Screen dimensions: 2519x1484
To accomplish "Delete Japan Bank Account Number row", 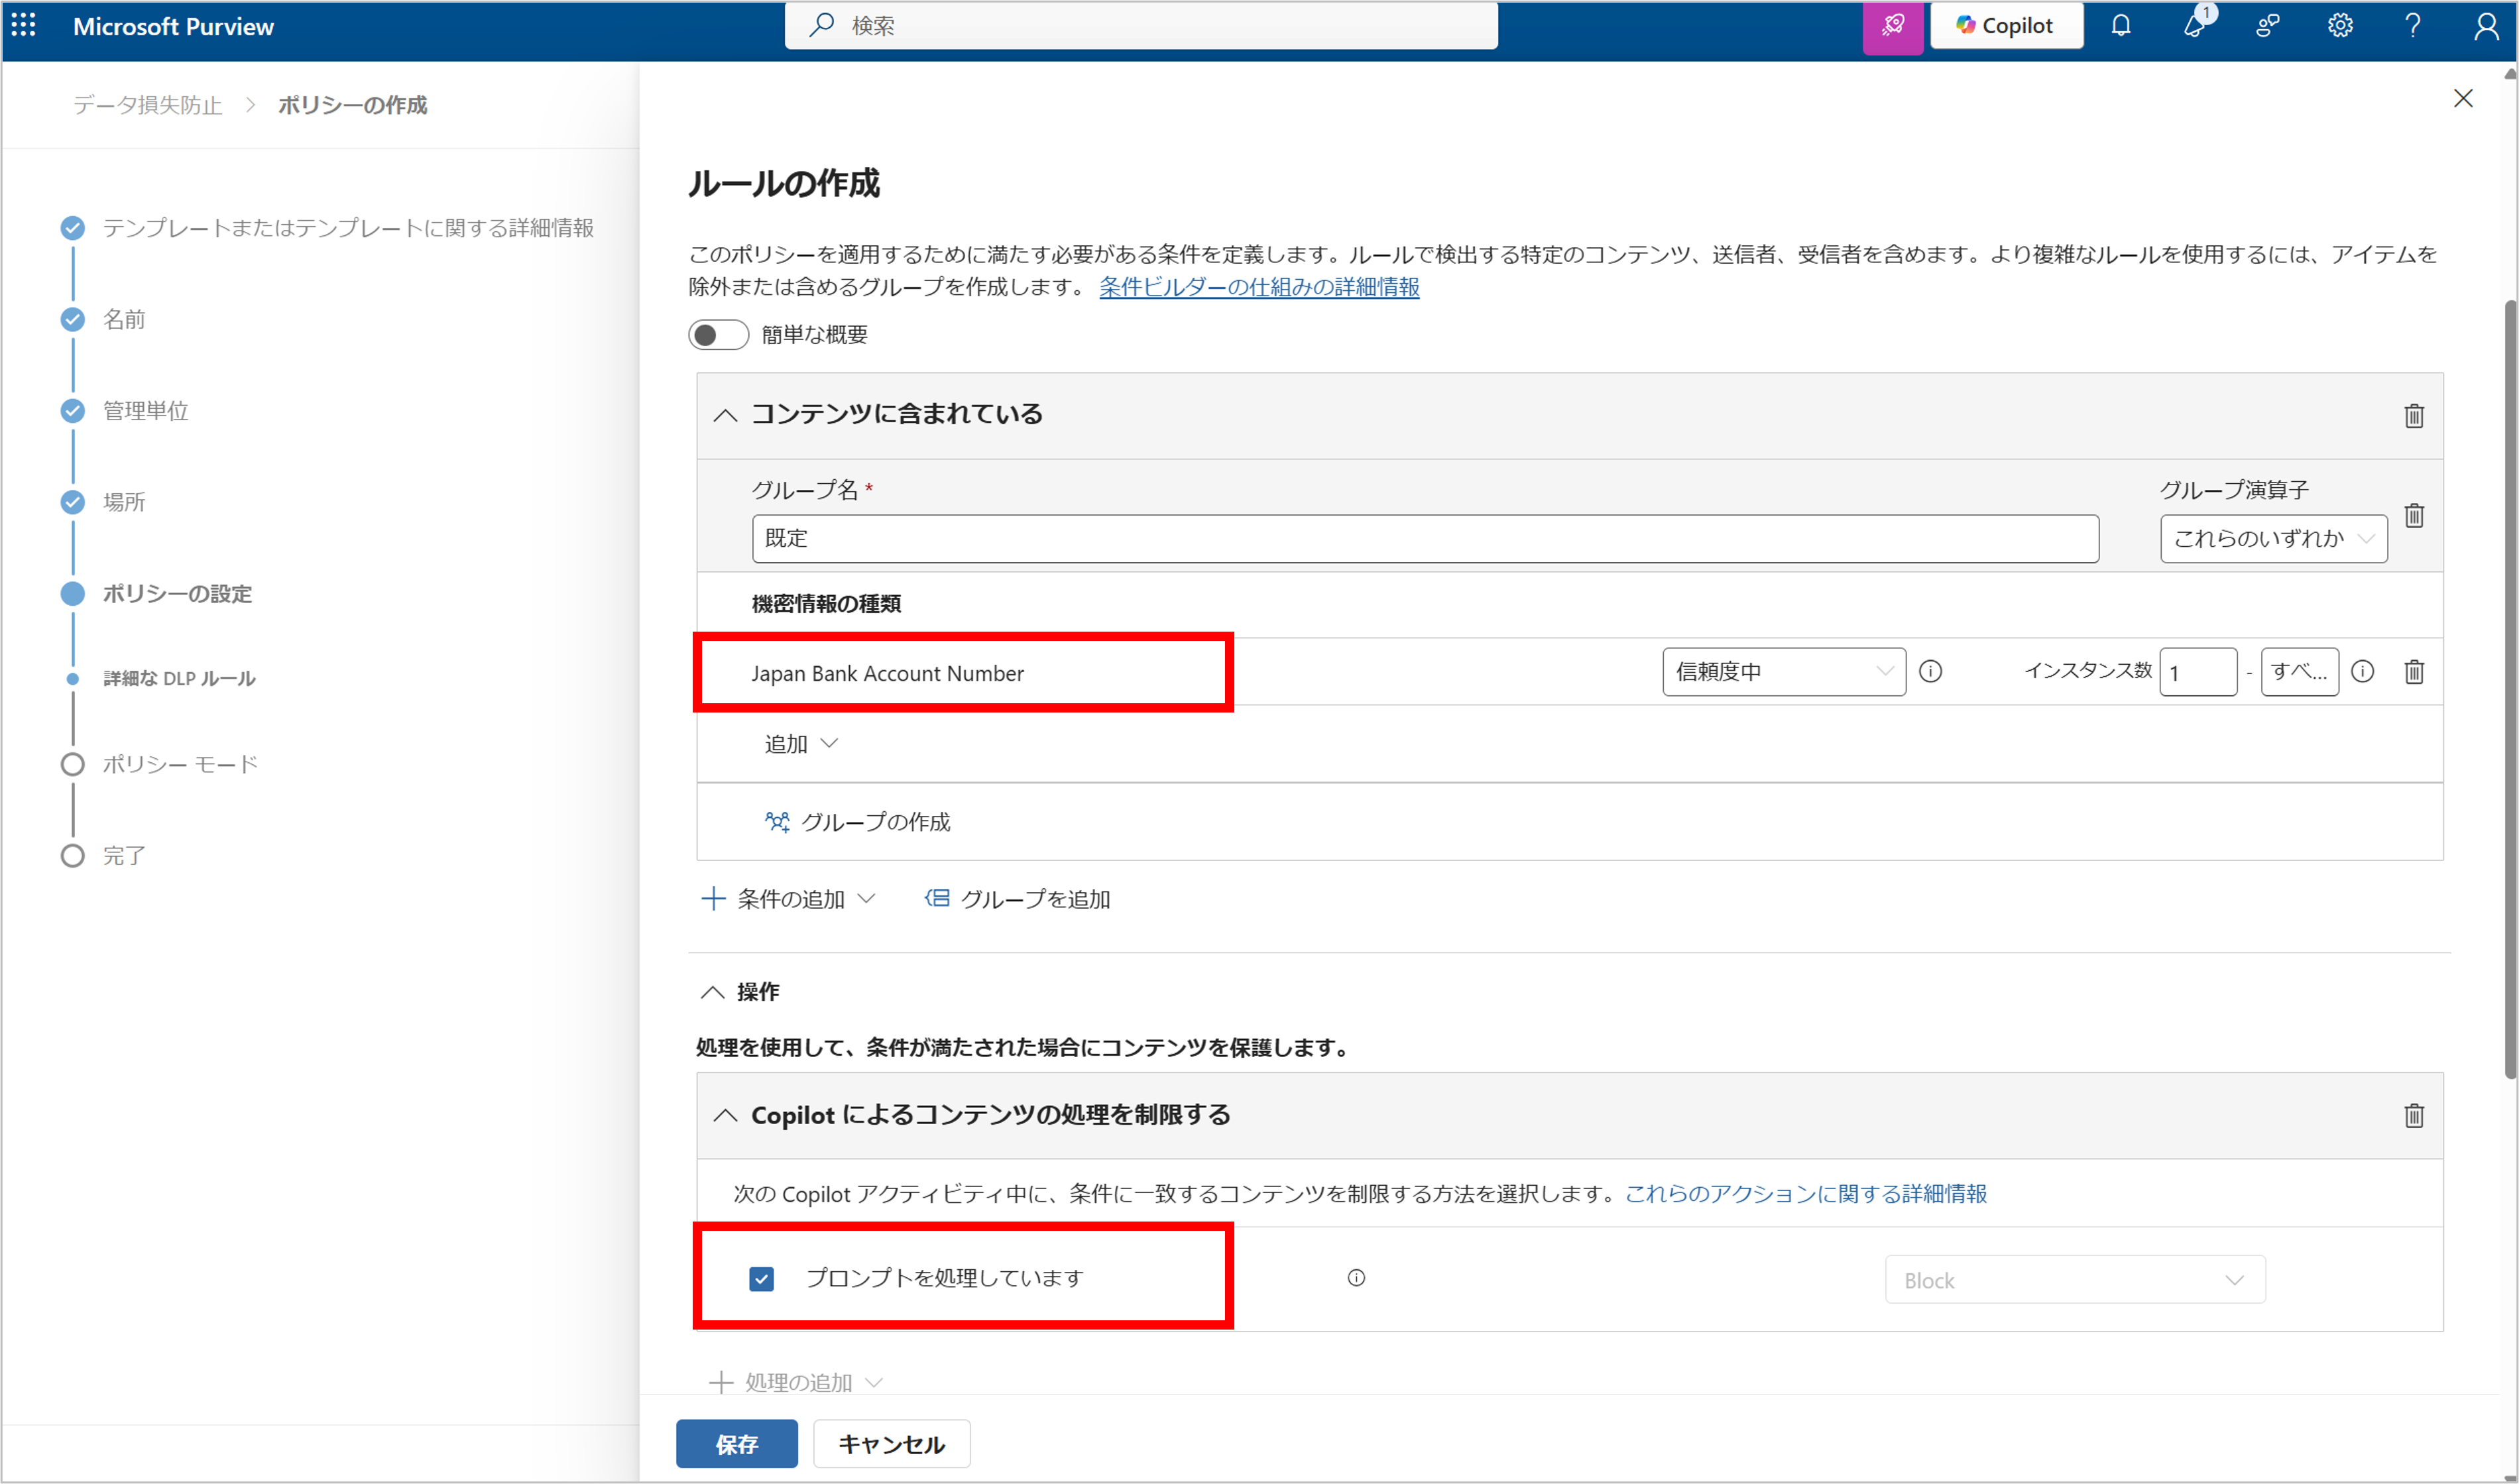I will [2413, 671].
